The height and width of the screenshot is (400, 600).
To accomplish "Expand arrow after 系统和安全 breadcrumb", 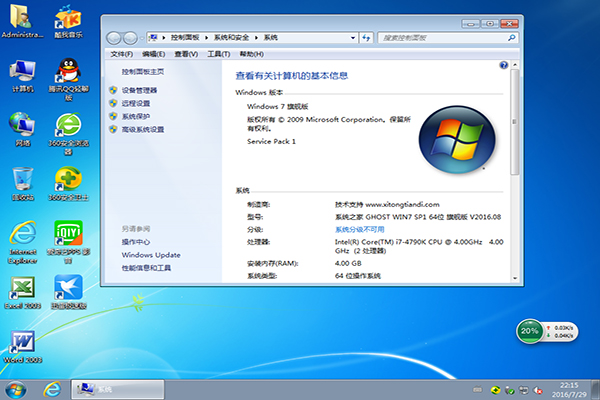I will (256, 38).
